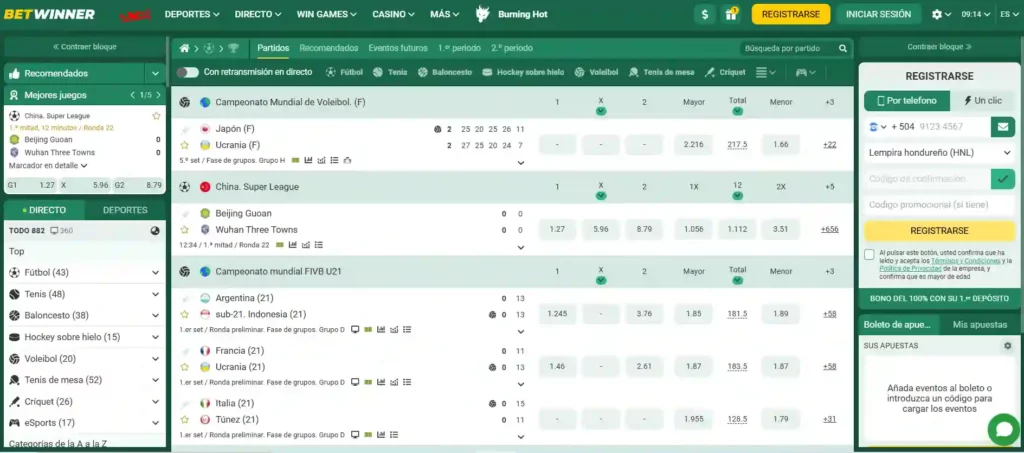Collapse the Recomendados section chevron

click(155, 74)
